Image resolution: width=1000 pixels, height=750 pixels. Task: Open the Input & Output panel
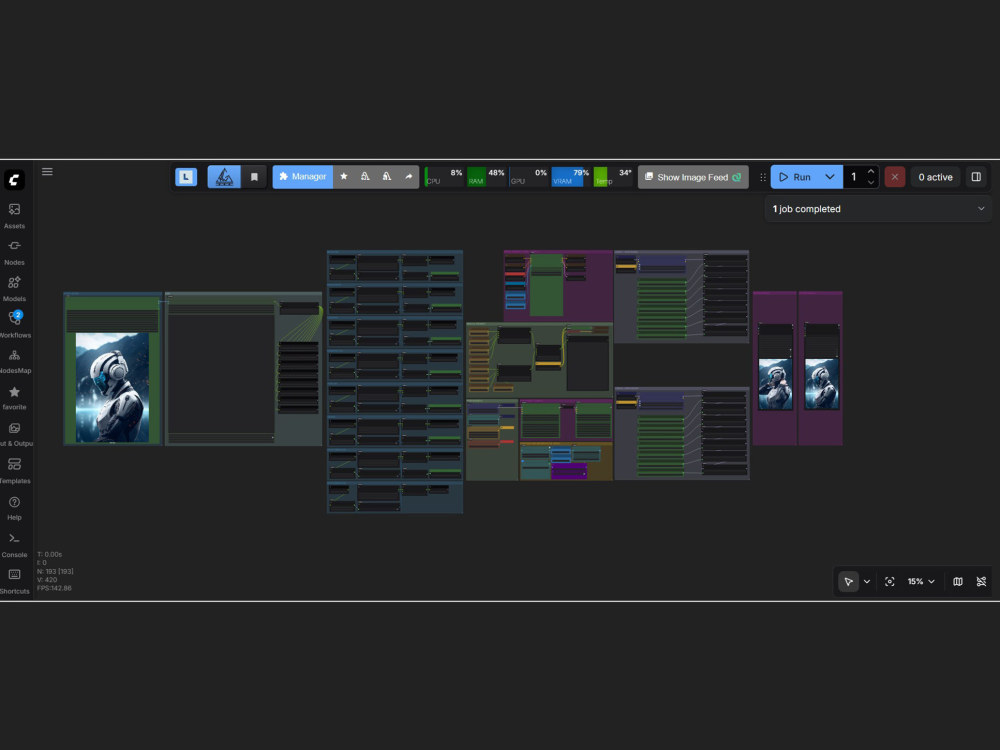point(14,434)
